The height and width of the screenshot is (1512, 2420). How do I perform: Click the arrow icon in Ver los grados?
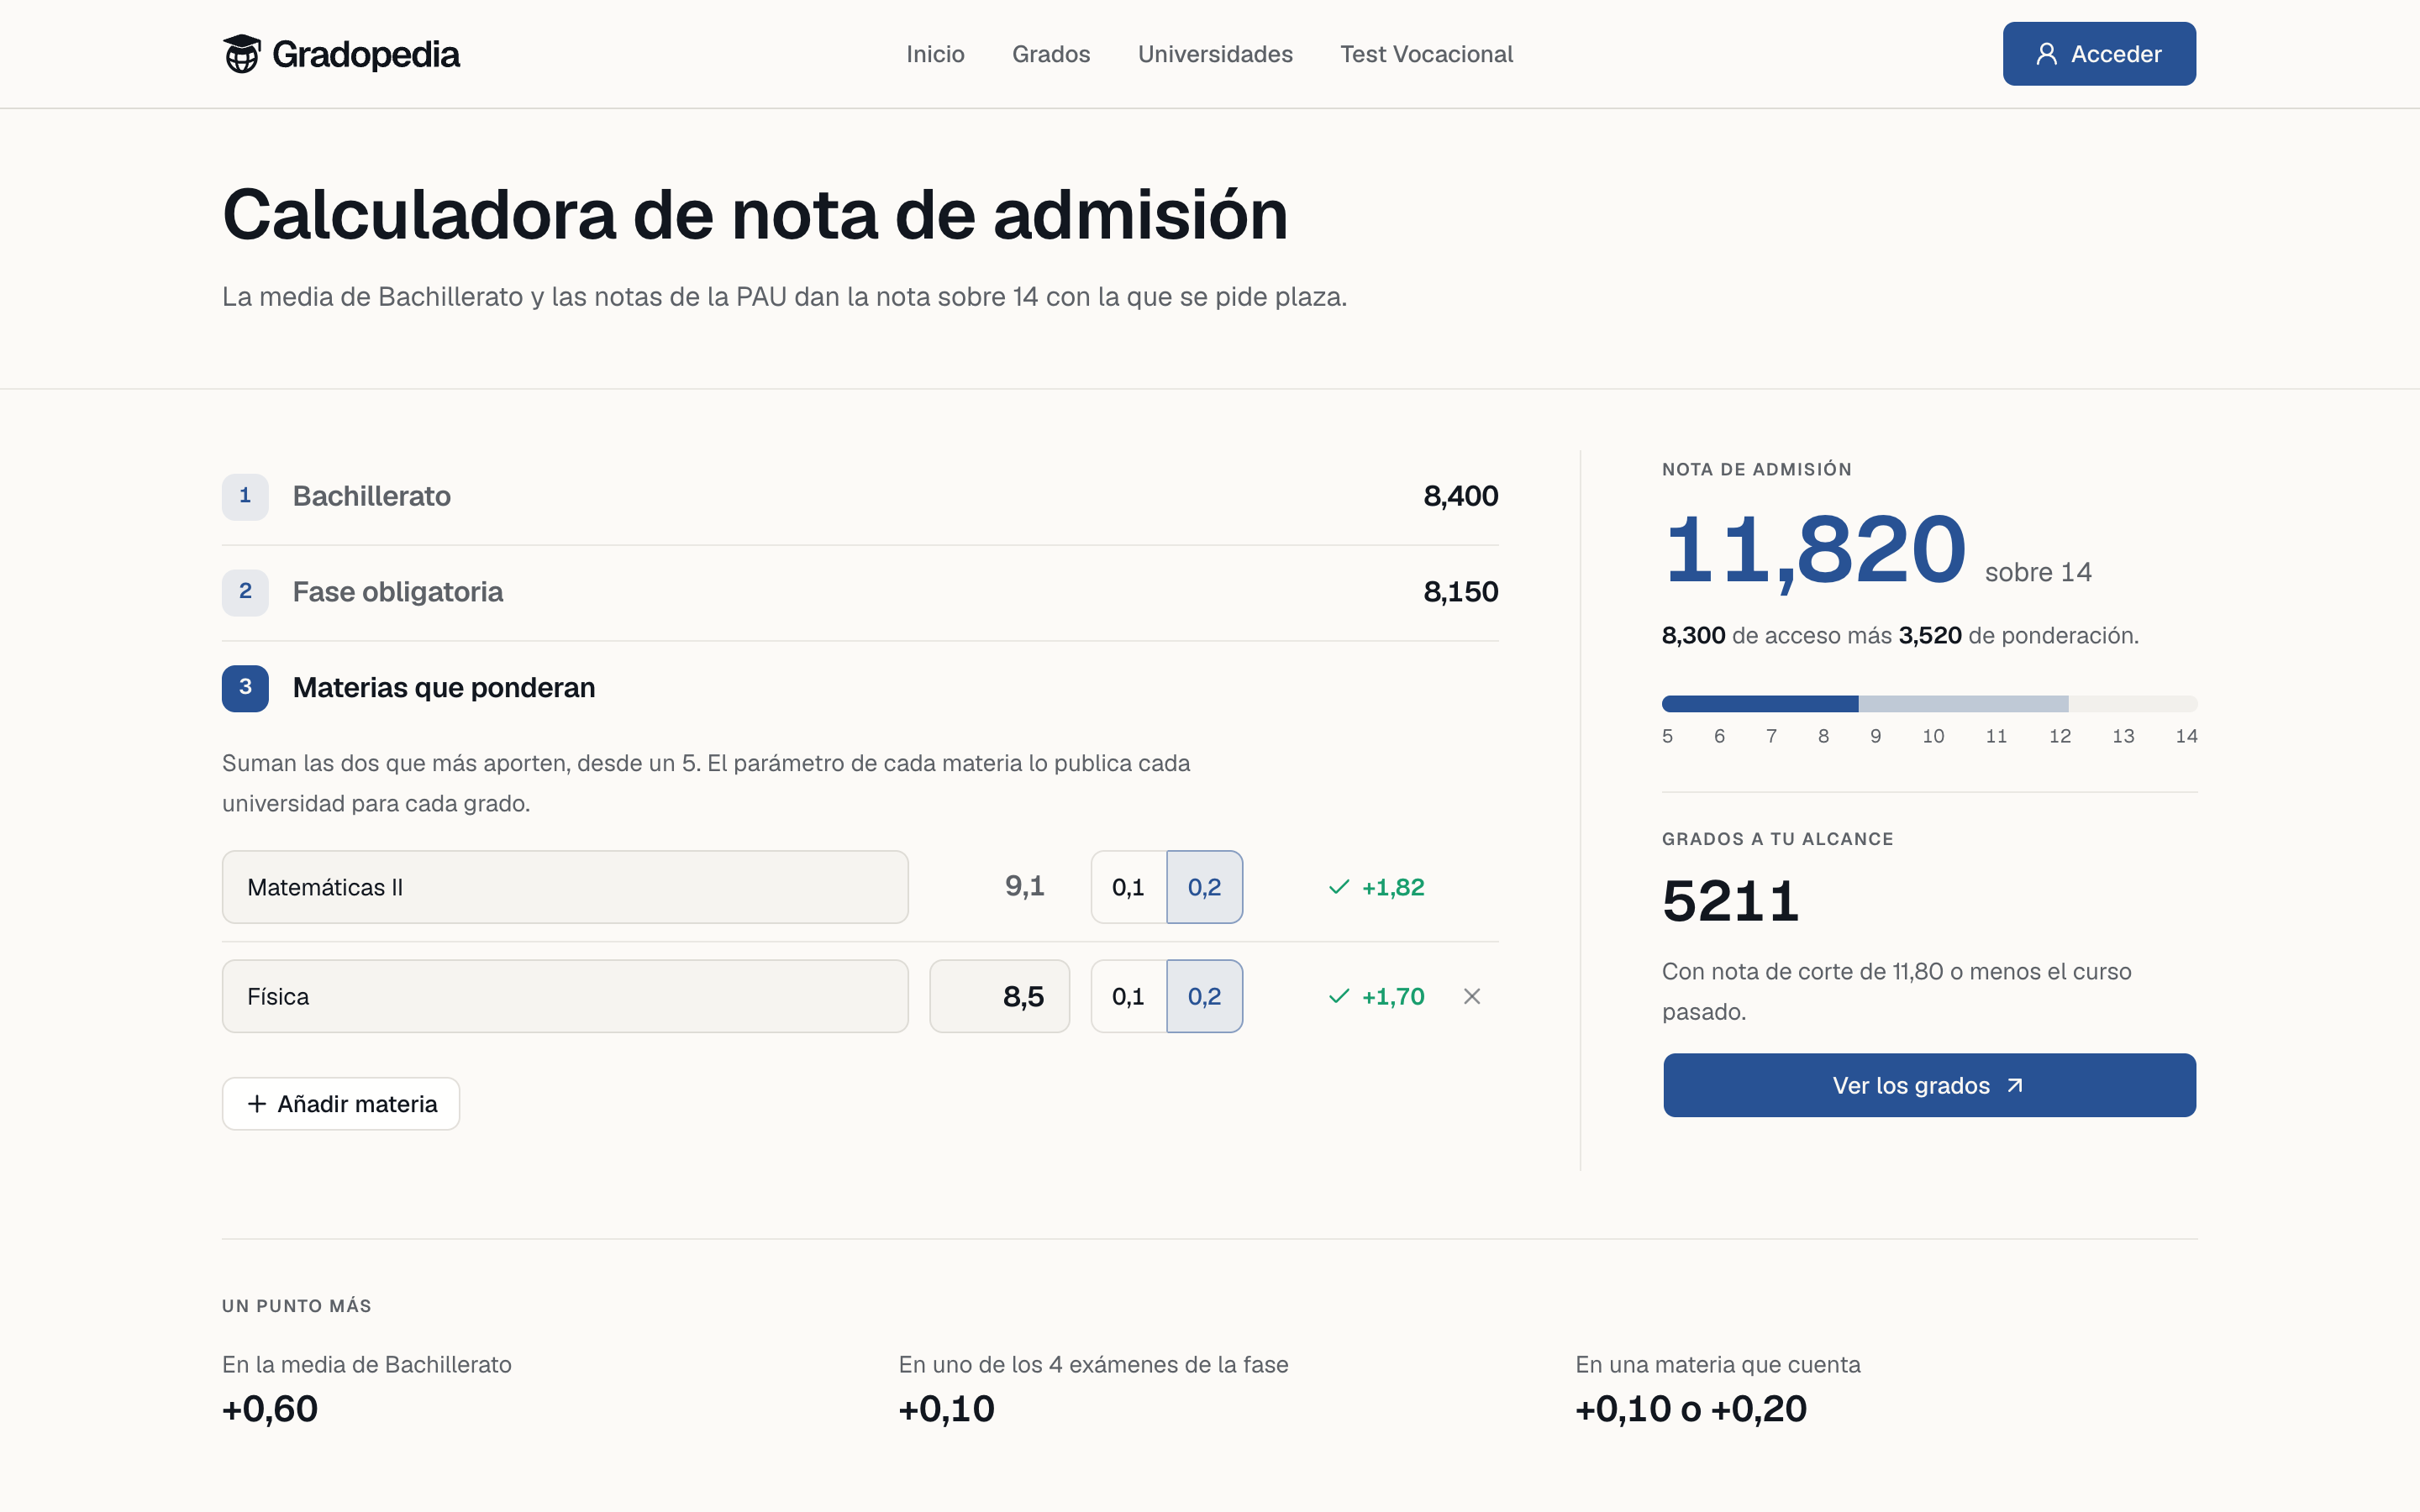(2015, 1085)
